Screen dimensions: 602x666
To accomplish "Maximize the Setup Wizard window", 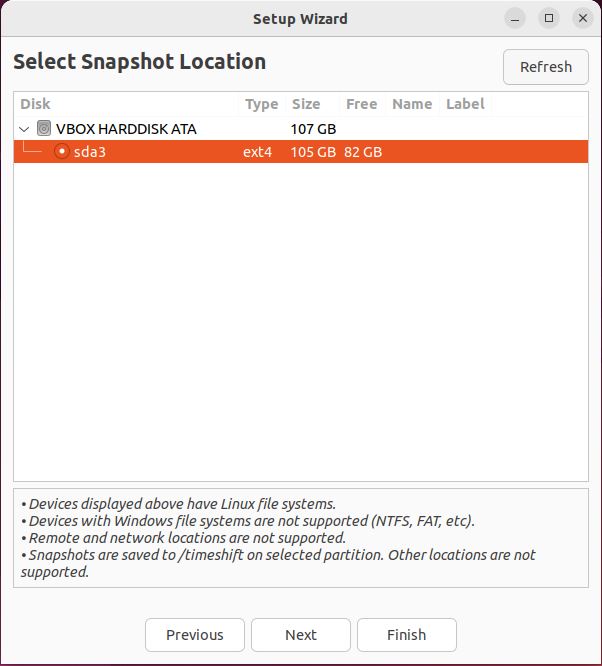I will point(549,18).
